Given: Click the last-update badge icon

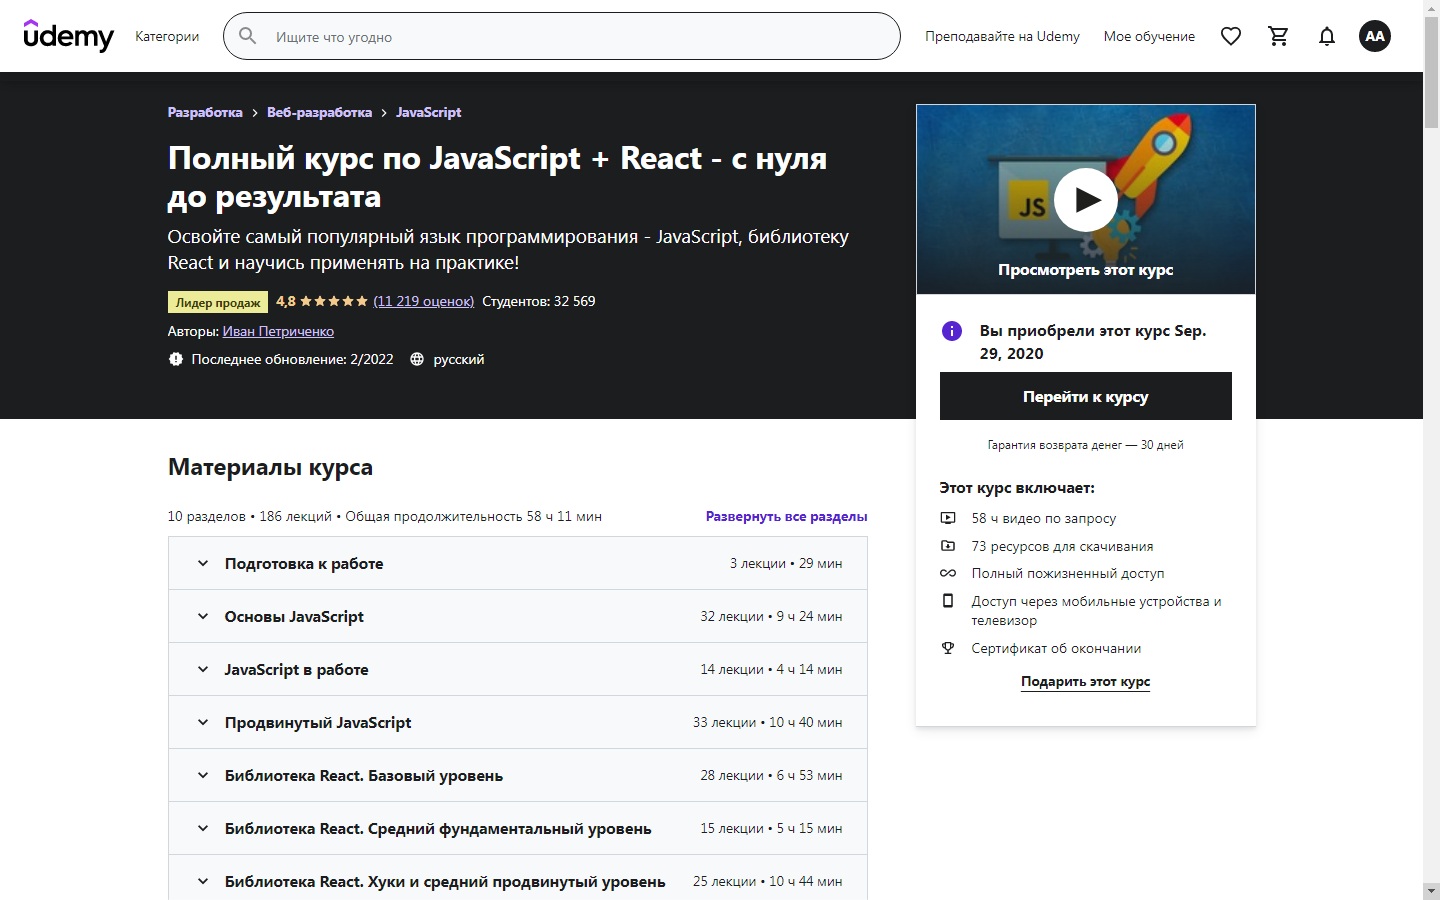Looking at the screenshot, I should [176, 359].
